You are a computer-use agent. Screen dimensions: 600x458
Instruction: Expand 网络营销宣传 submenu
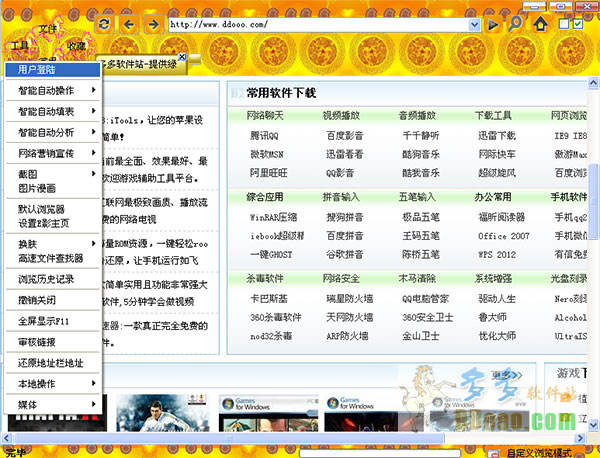tap(53, 153)
